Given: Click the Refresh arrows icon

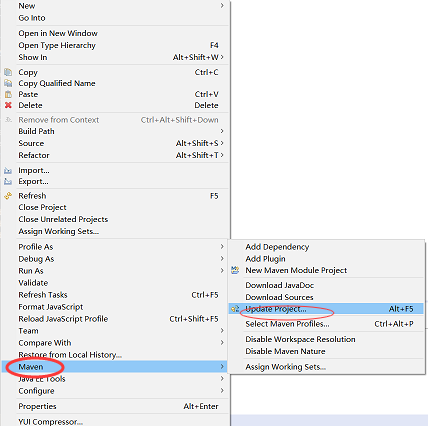Looking at the screenshot, I should click(8, 196).
